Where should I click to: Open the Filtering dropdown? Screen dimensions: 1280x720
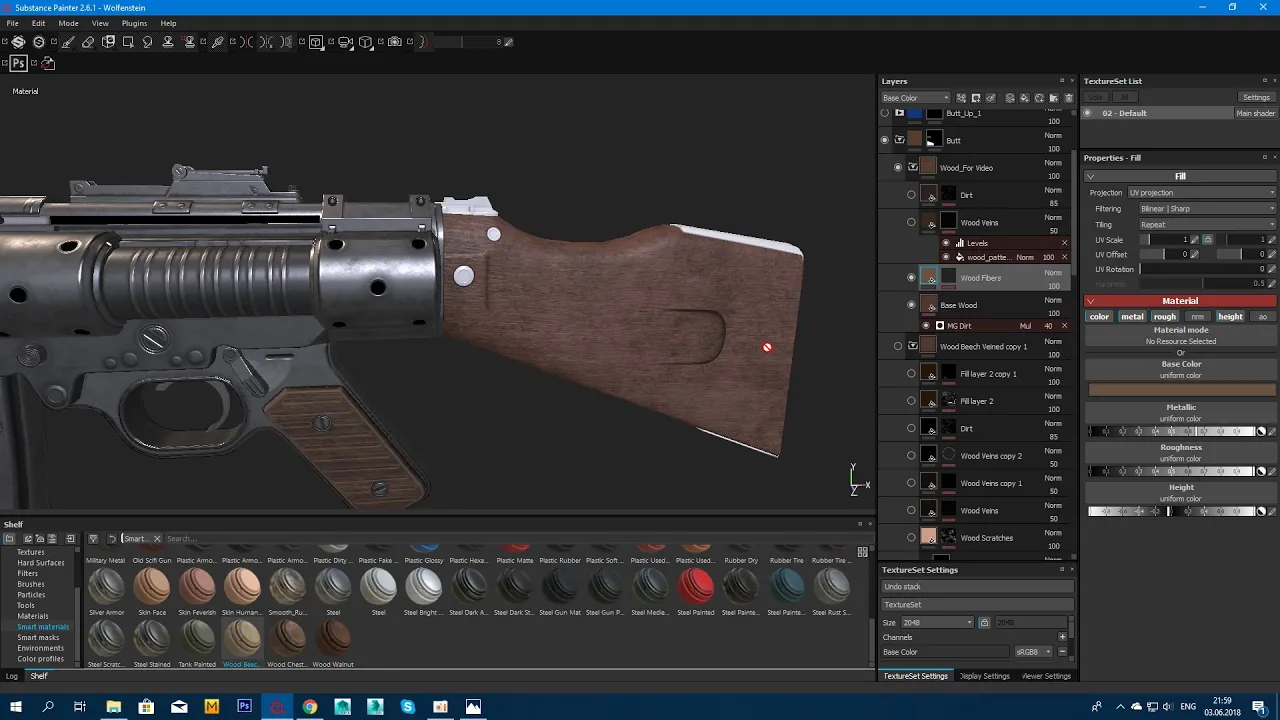click(1208, 209)
